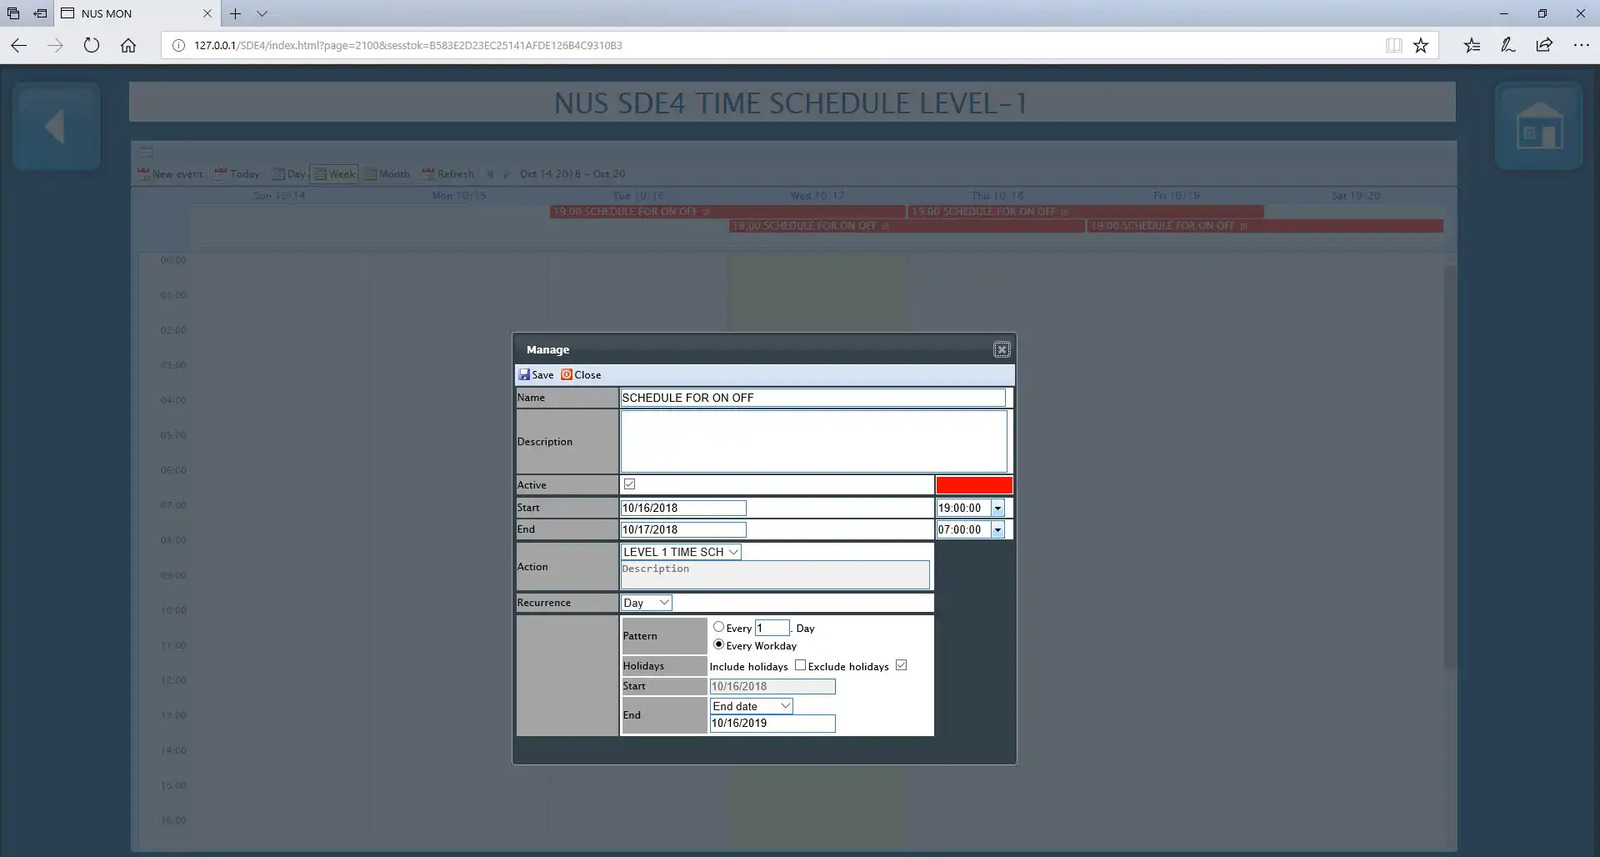Image resolution: width=1600 pixels, height=857 pixels.
Task: Open the start time 19:00:00 dropdown
Action: [997, 508]
